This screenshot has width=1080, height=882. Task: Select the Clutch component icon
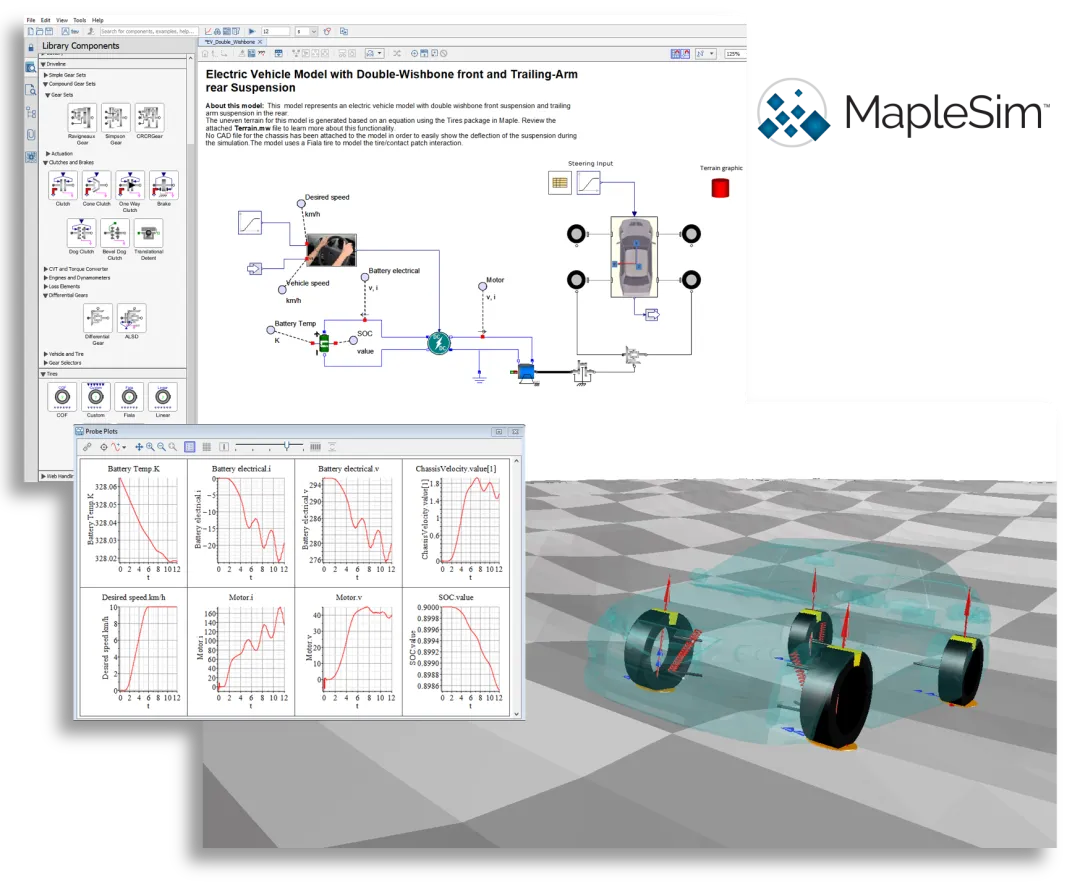pos(63,185)
